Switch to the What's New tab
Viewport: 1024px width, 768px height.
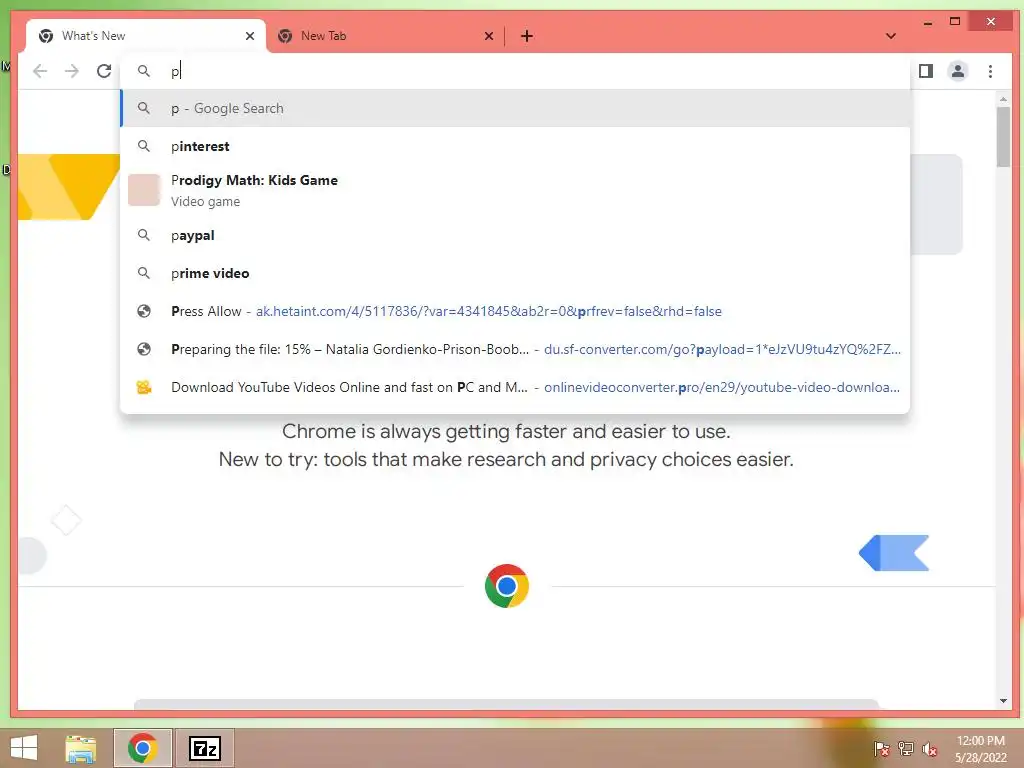[146, 36]
